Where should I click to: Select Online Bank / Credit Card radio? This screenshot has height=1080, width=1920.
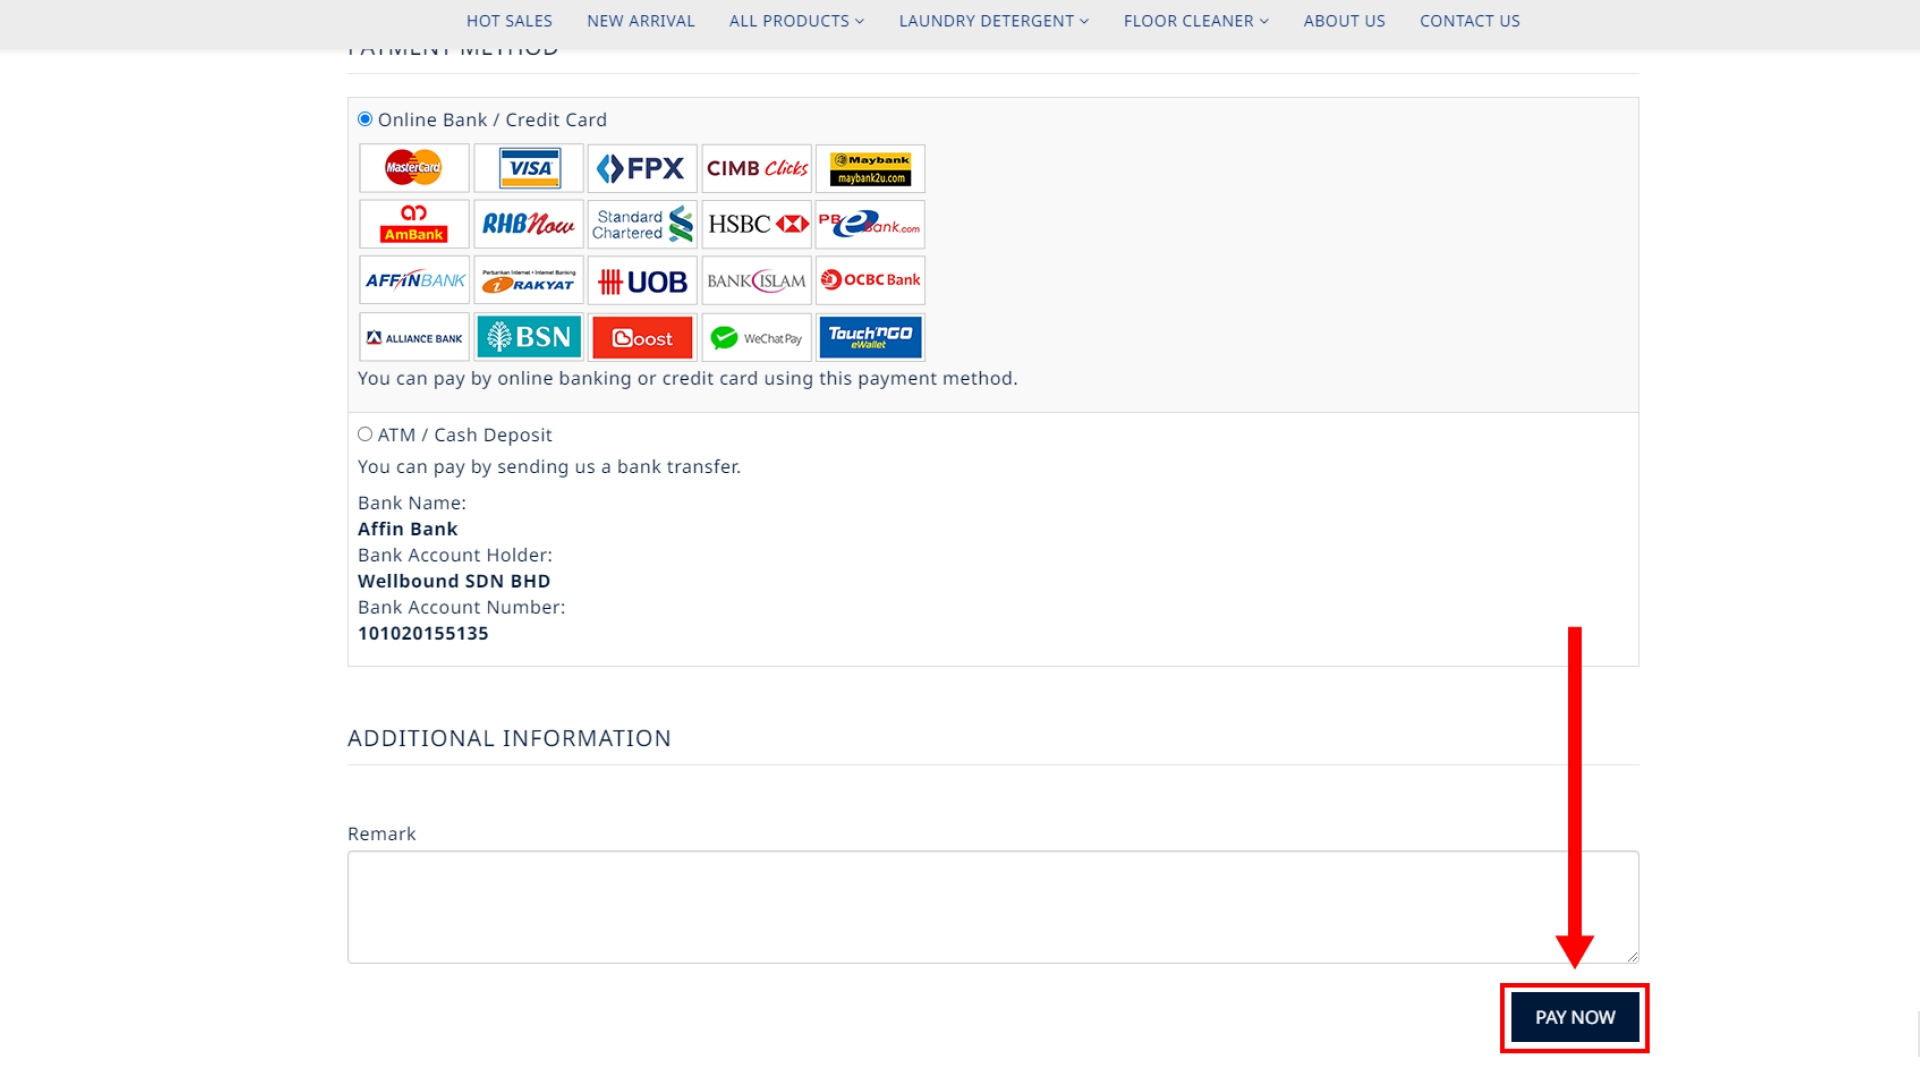tap(365, 119)
